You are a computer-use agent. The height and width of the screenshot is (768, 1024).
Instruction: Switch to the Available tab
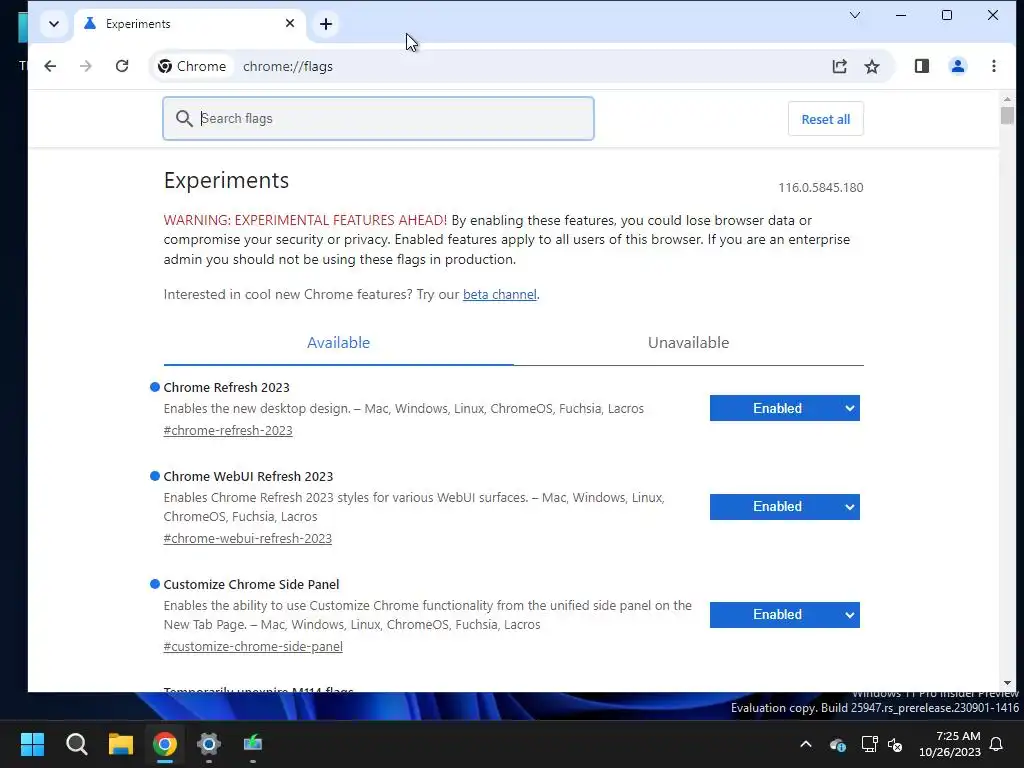click(338, 343)
